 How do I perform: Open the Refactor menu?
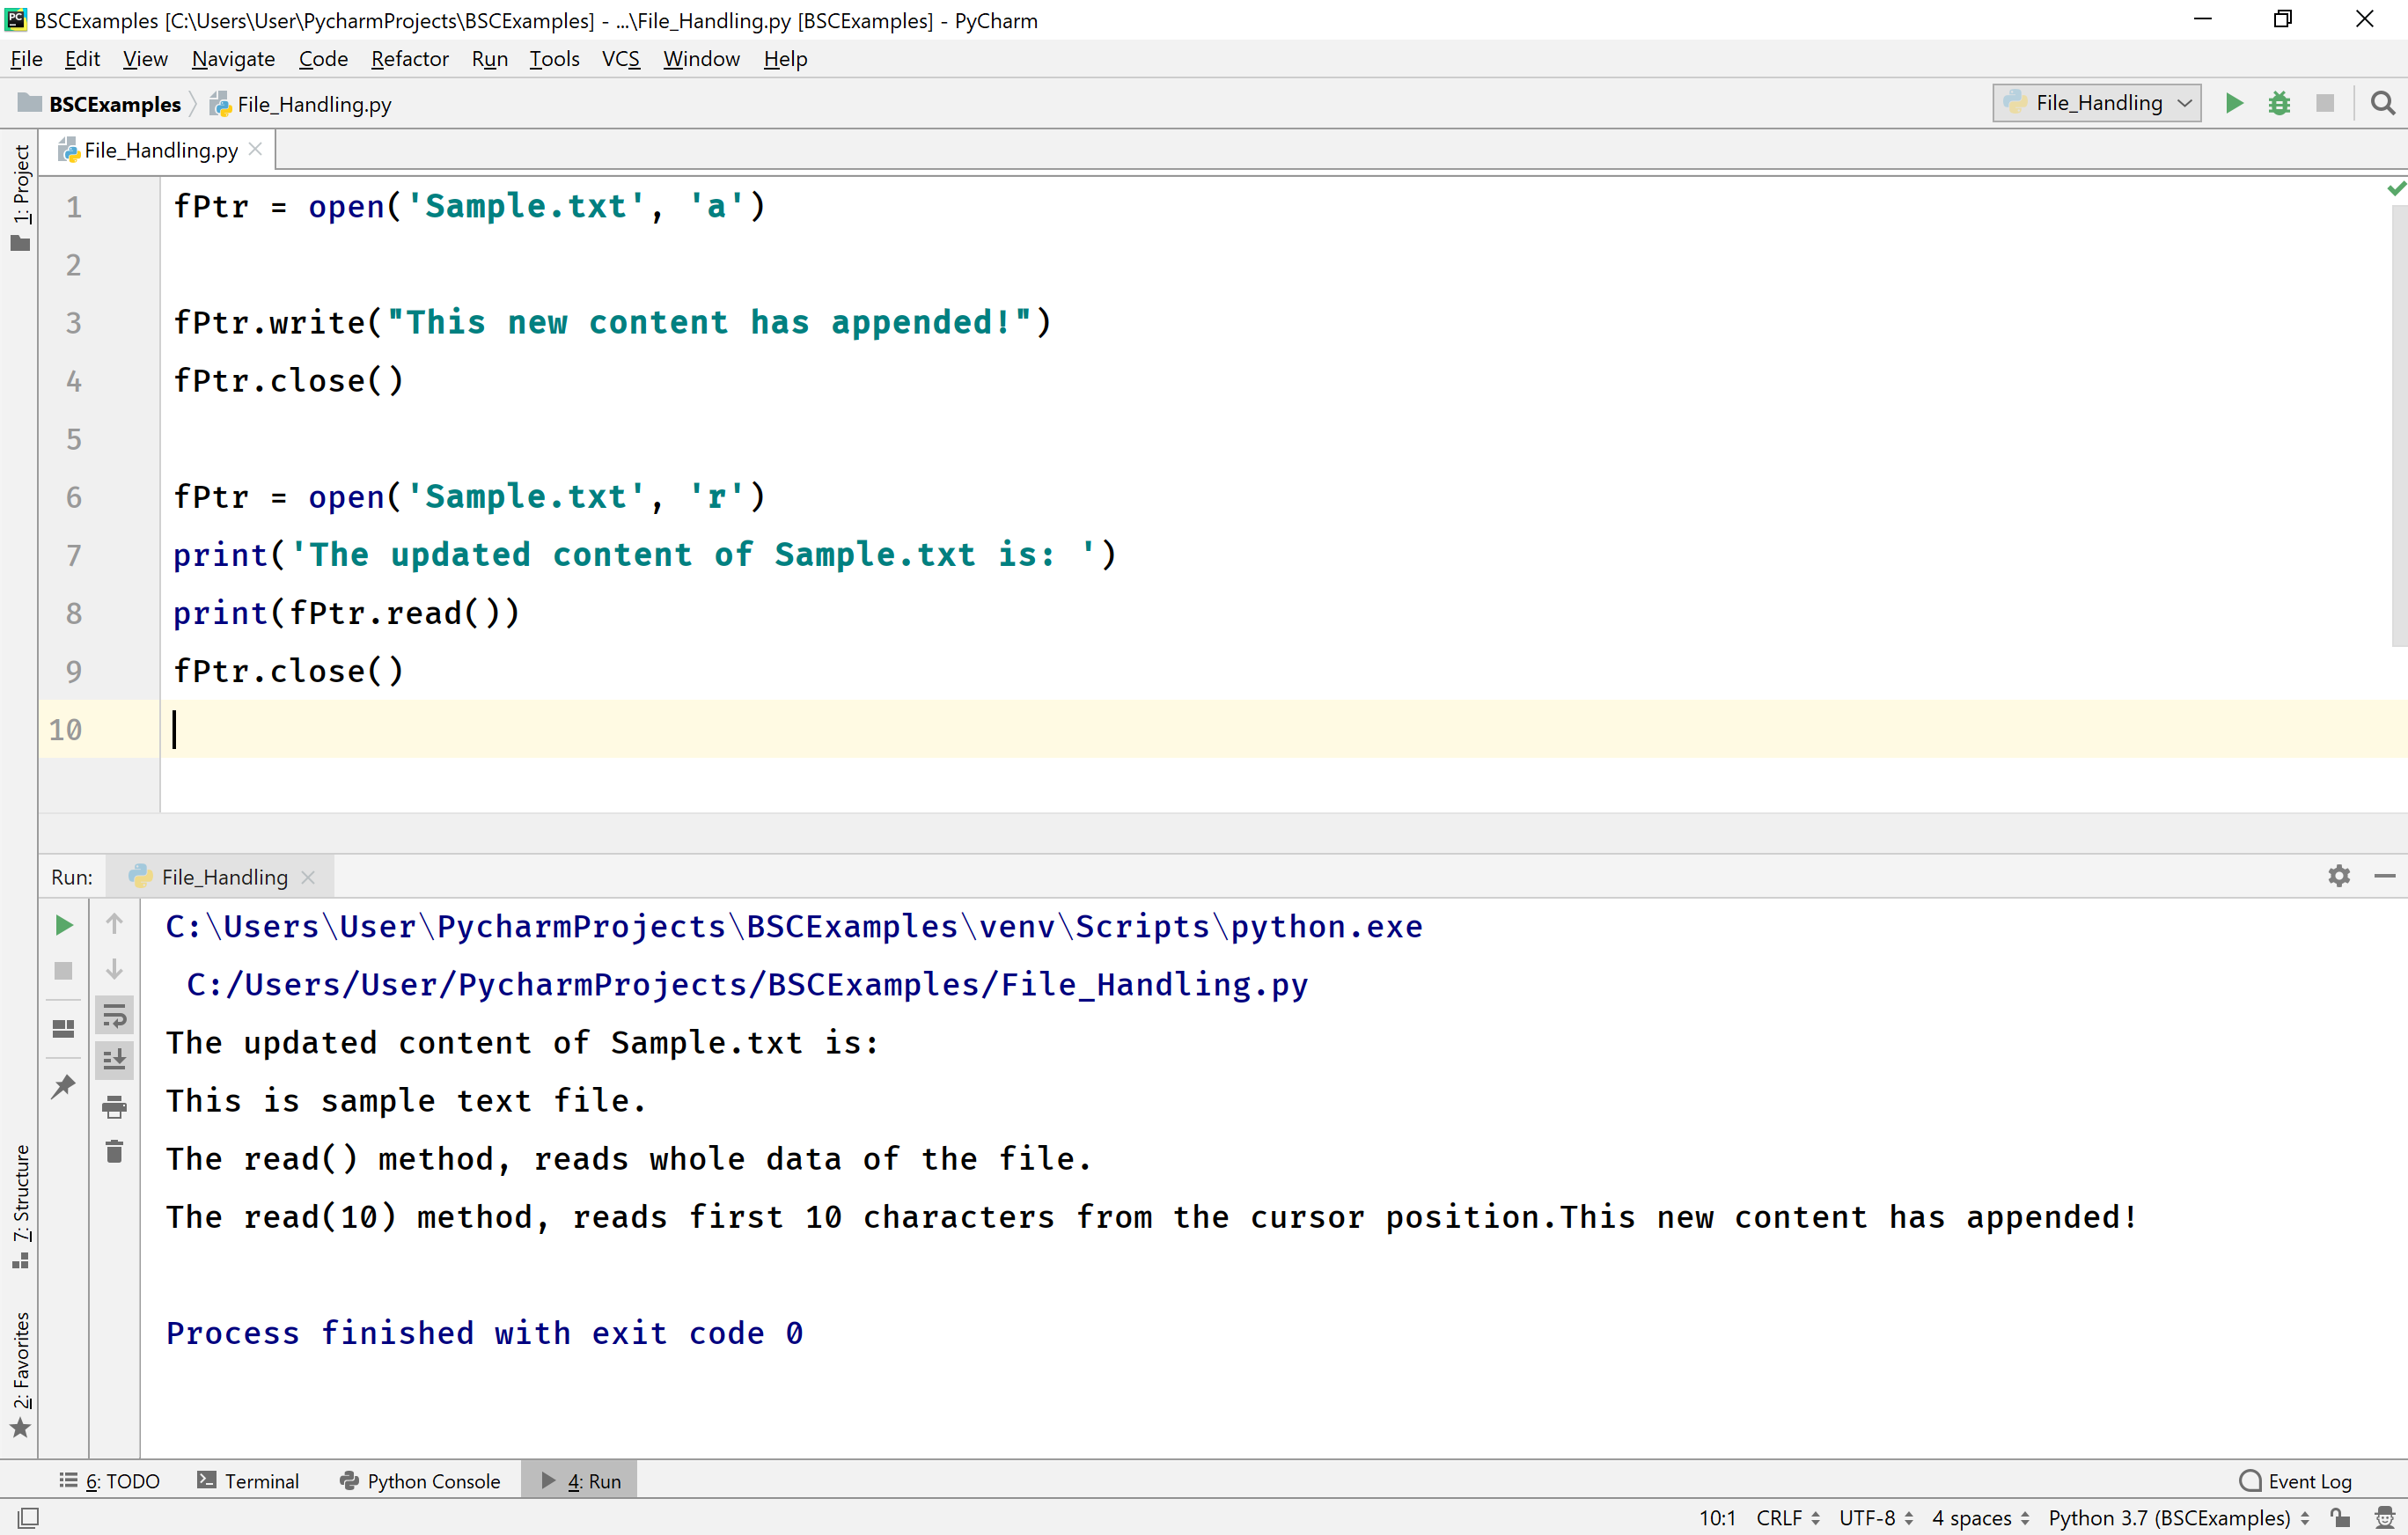[410, 59]
